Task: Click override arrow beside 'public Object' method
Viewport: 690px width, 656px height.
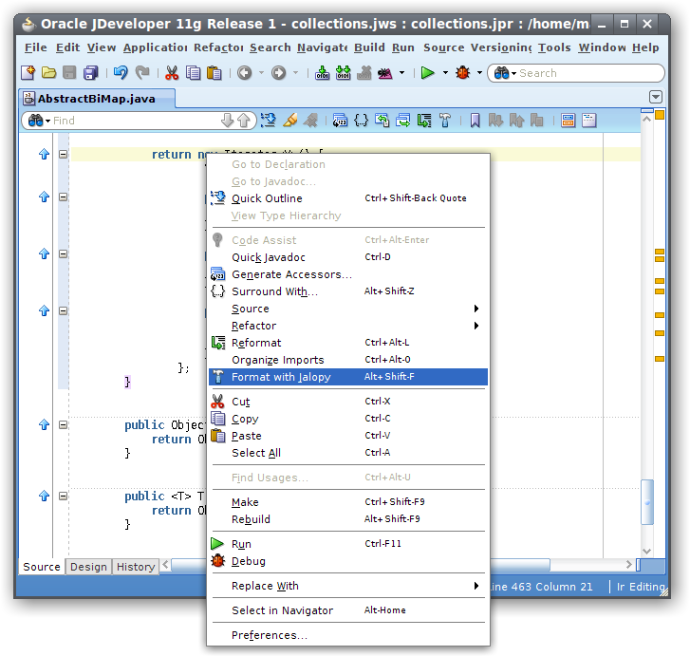Action: click(44, 425)
